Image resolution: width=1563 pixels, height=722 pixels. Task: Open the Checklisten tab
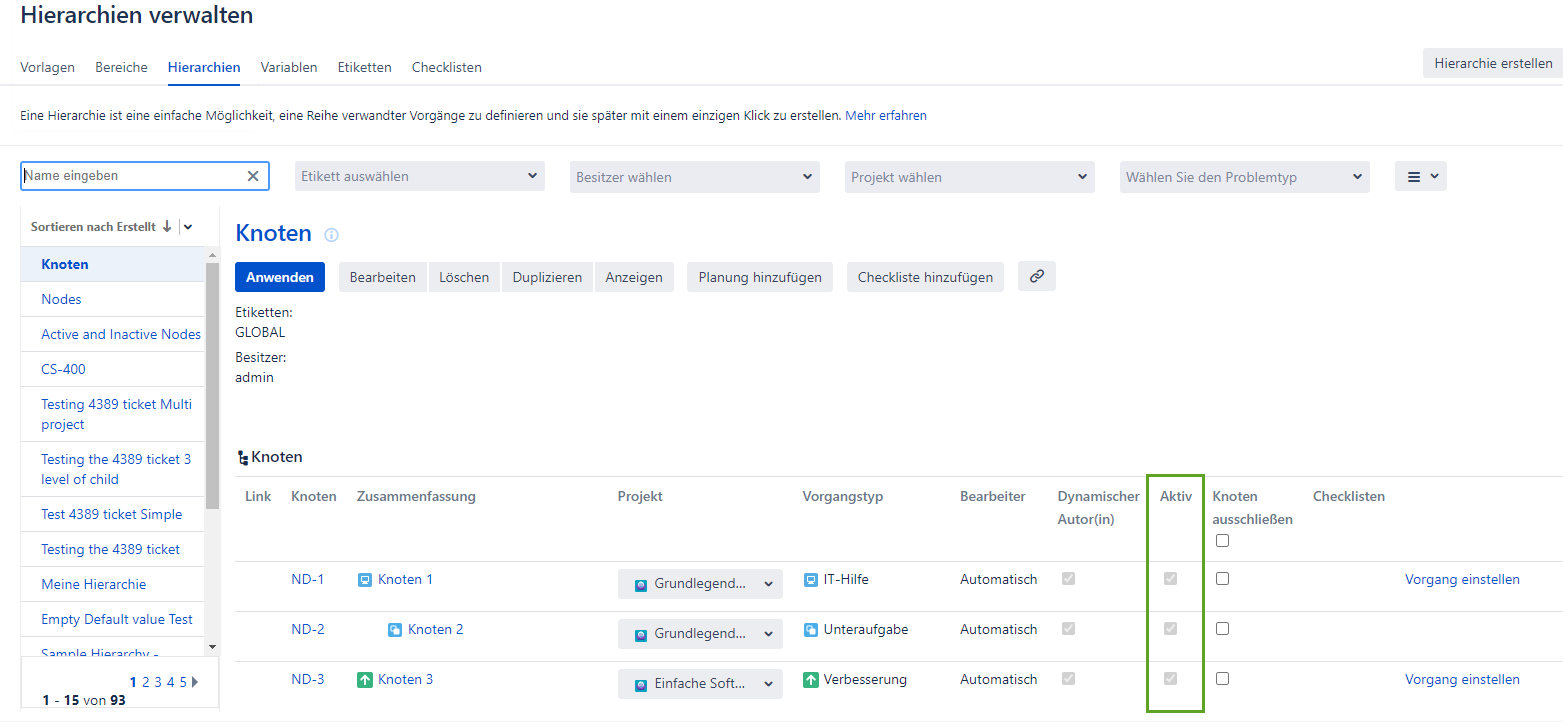click(446, 67)
